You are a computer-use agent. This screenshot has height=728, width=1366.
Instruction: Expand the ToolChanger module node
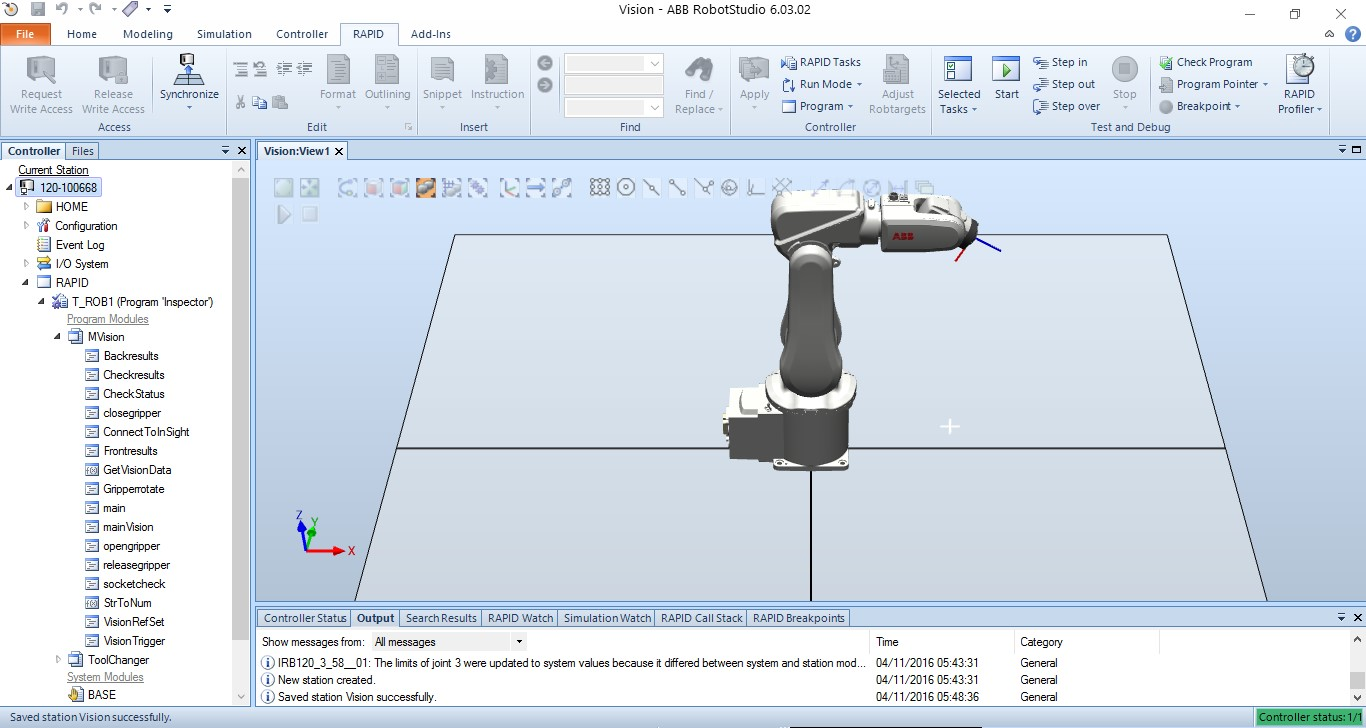pos(58,660)
